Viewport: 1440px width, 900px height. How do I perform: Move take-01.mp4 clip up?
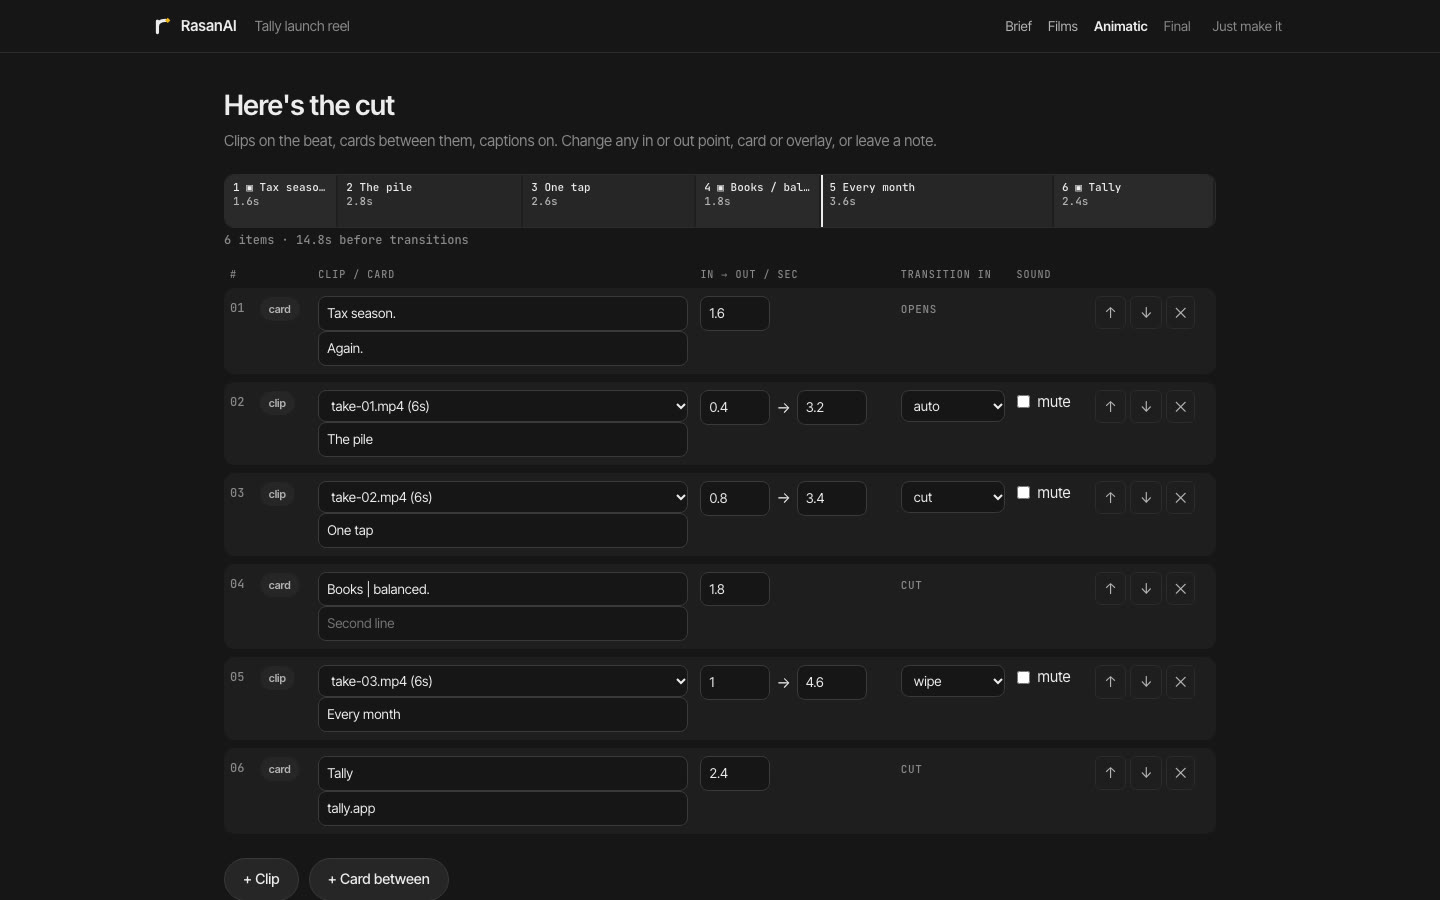tap(1110, 407)
